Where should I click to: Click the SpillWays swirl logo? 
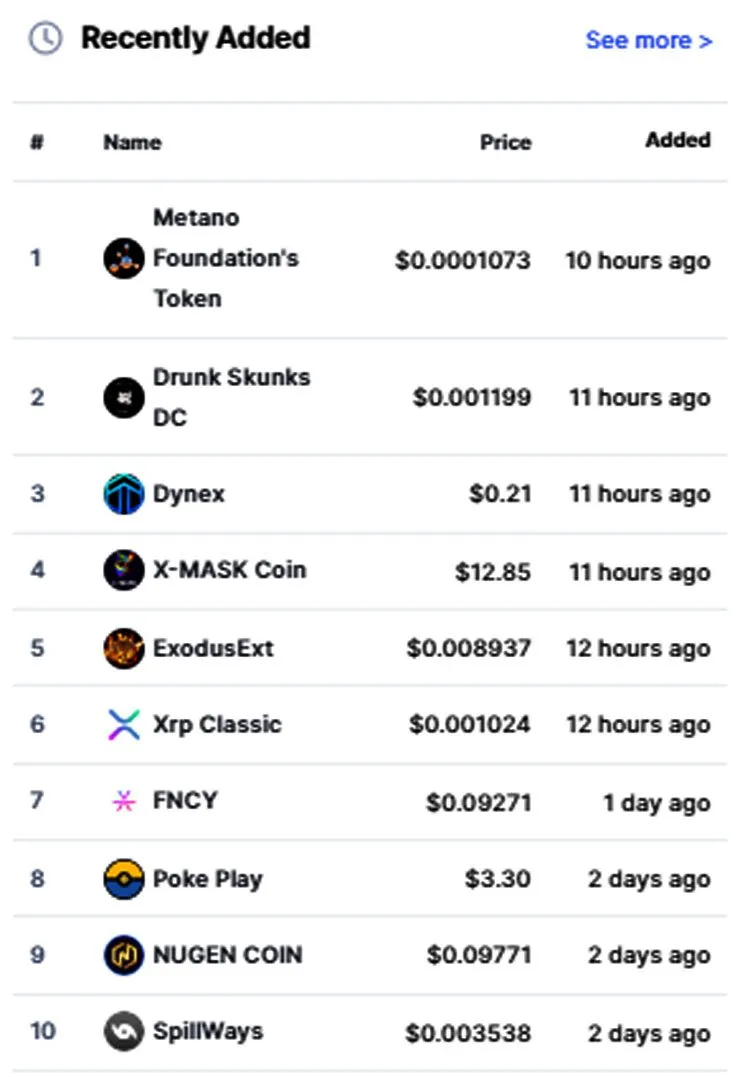click(124, 1032)
